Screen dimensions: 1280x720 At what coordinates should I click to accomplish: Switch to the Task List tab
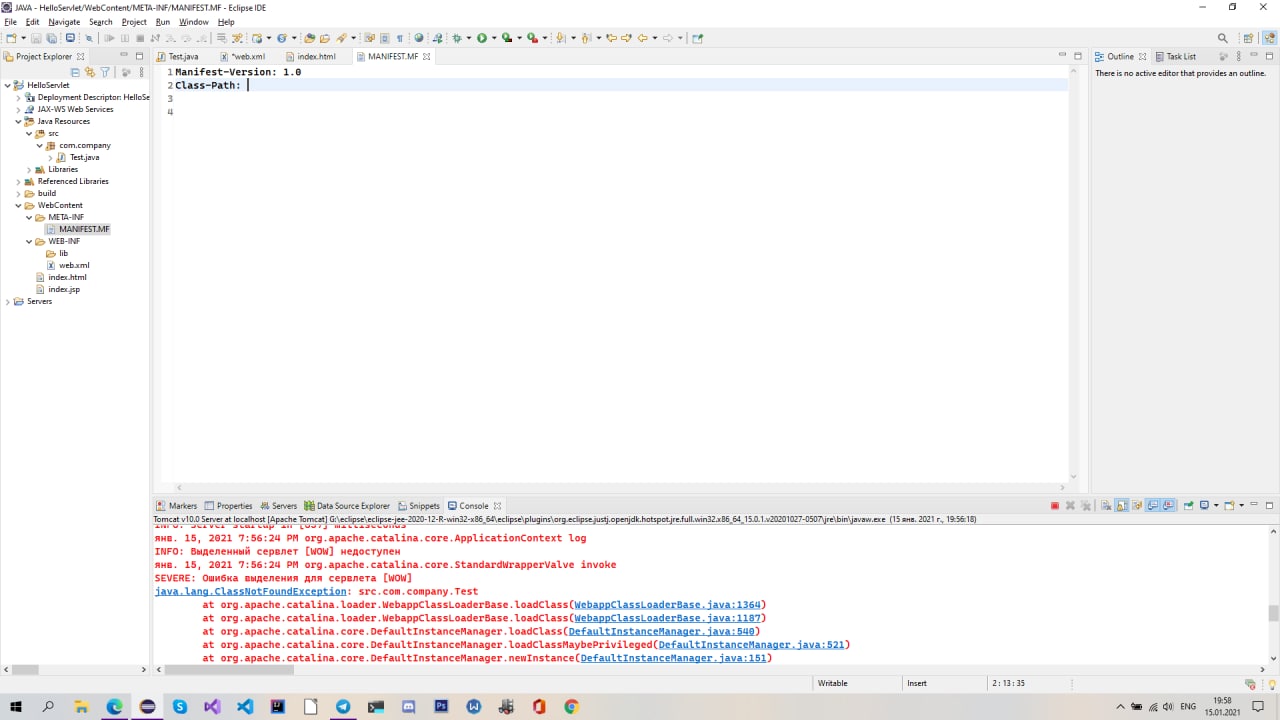tap(1175, 57)
